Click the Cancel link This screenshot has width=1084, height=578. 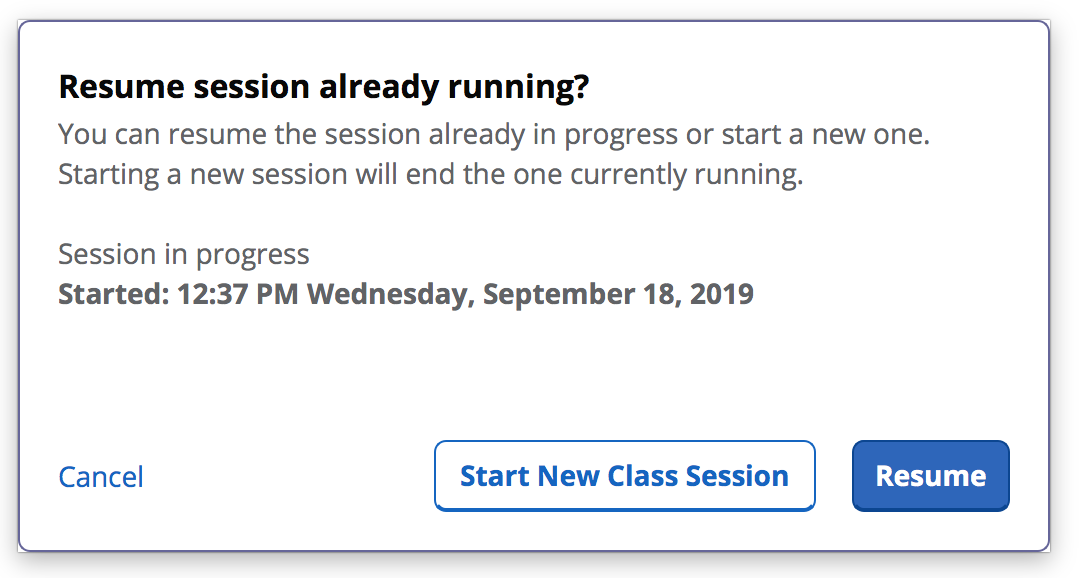click(101, 477)
